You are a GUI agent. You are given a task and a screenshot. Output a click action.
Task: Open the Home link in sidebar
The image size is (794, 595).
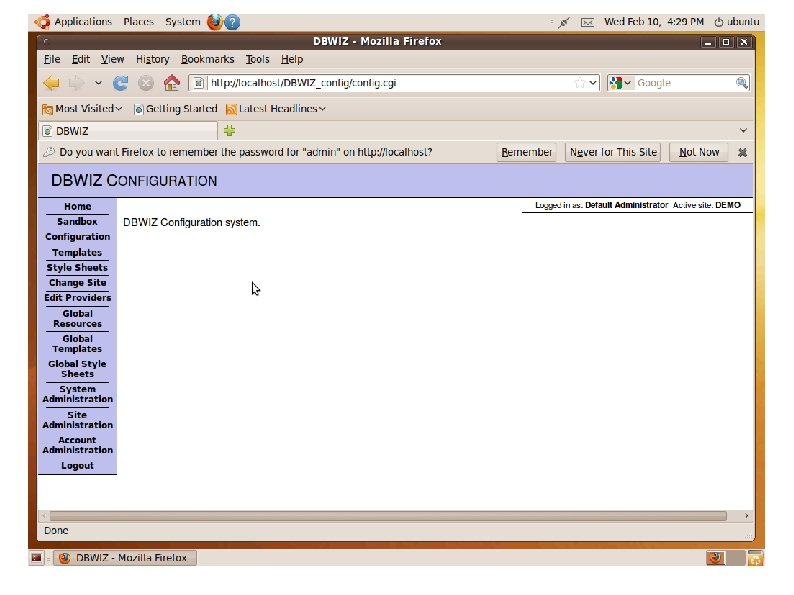[77, 207]
